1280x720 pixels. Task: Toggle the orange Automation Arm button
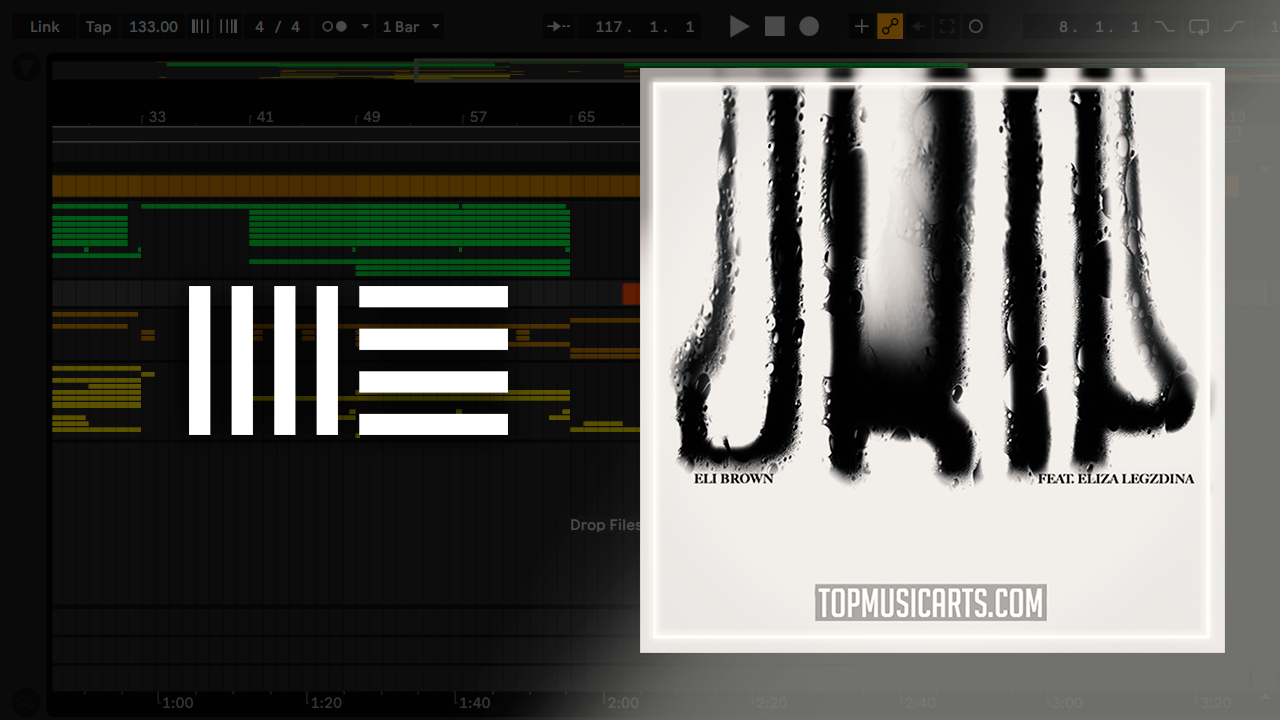[x=889, y=27]
